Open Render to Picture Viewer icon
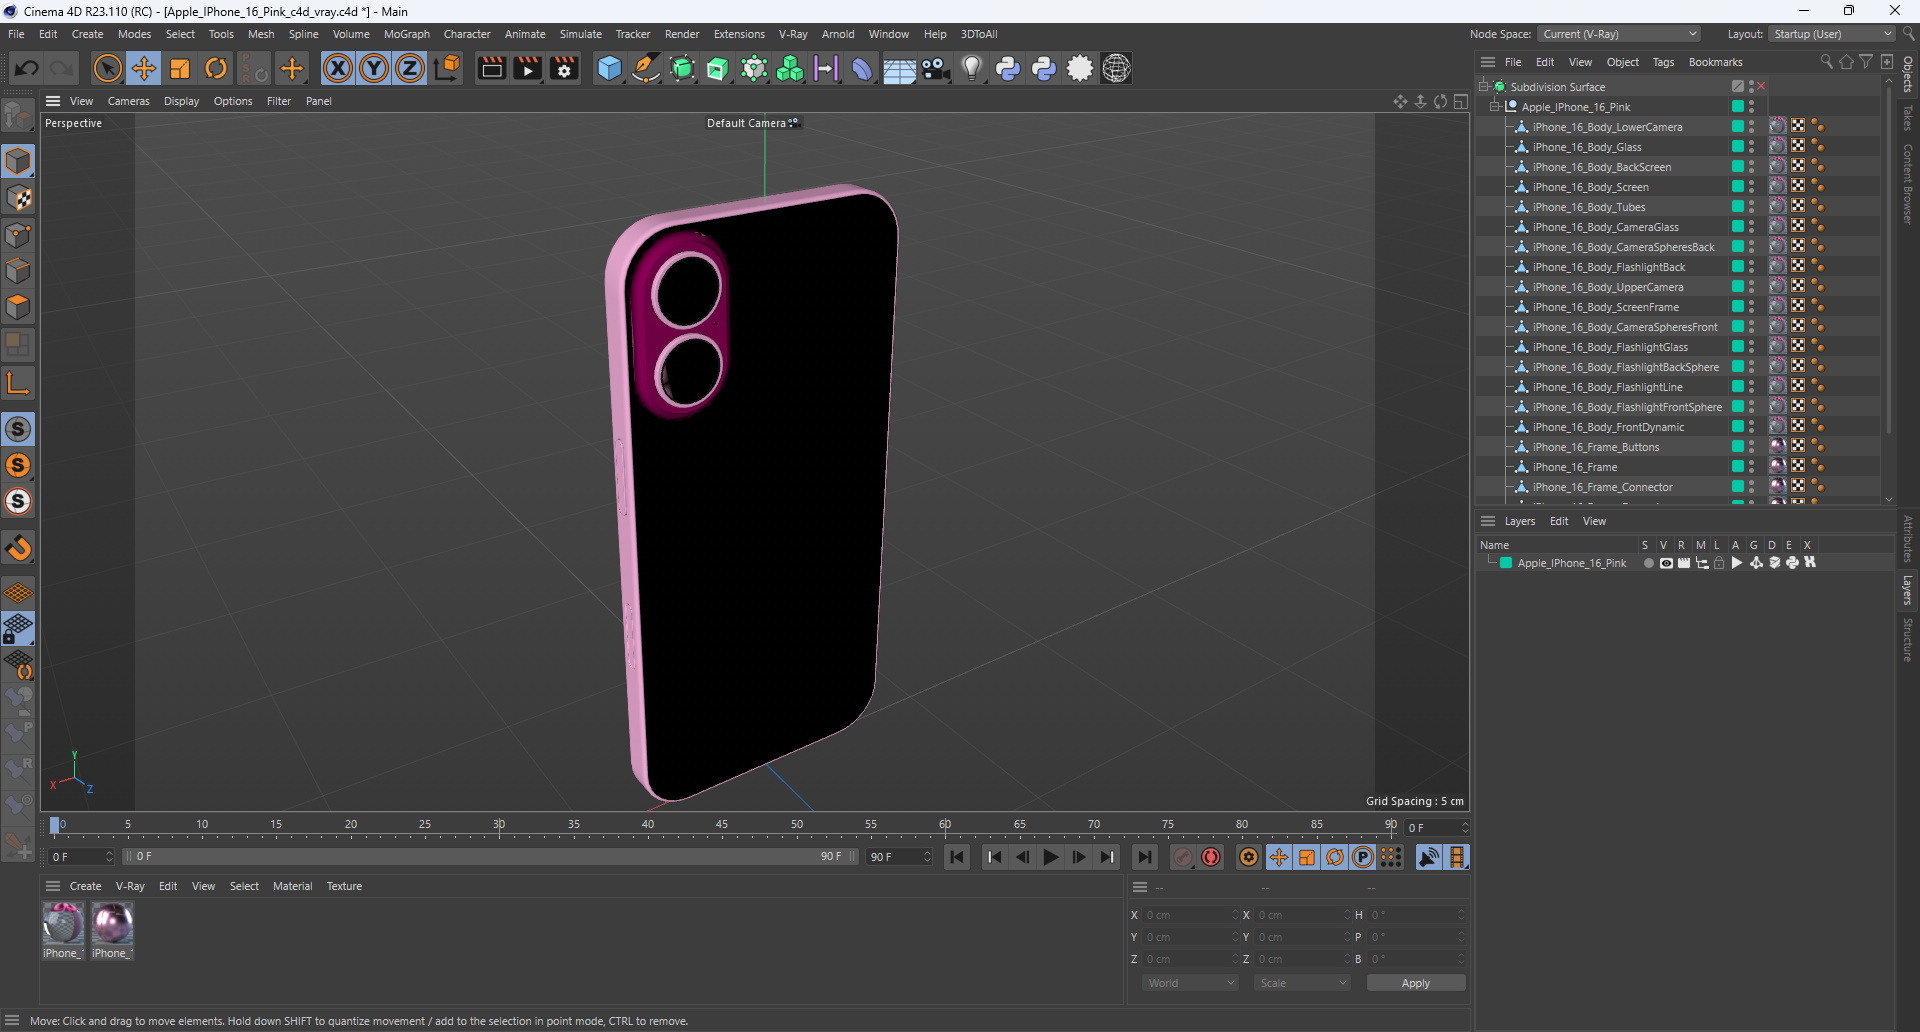The image size is (1920, 1032). click(527, 68)
